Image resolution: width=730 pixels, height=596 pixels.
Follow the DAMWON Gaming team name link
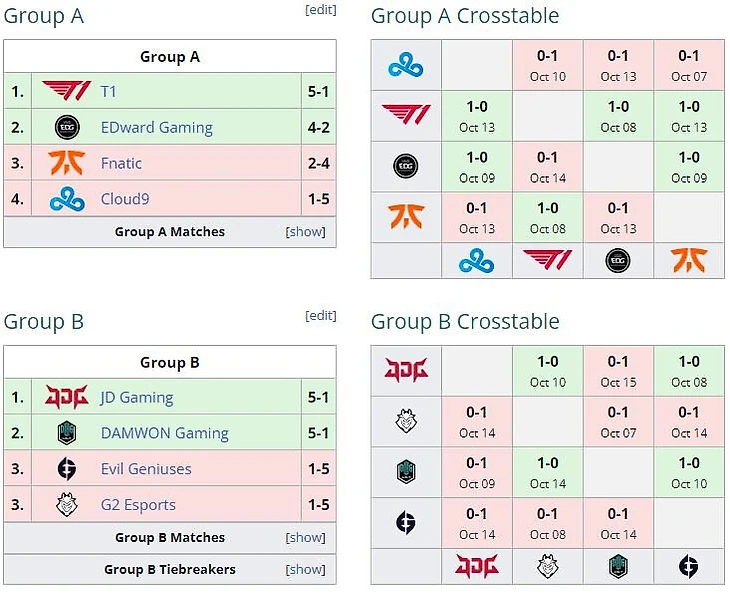[x=165, y=433]
